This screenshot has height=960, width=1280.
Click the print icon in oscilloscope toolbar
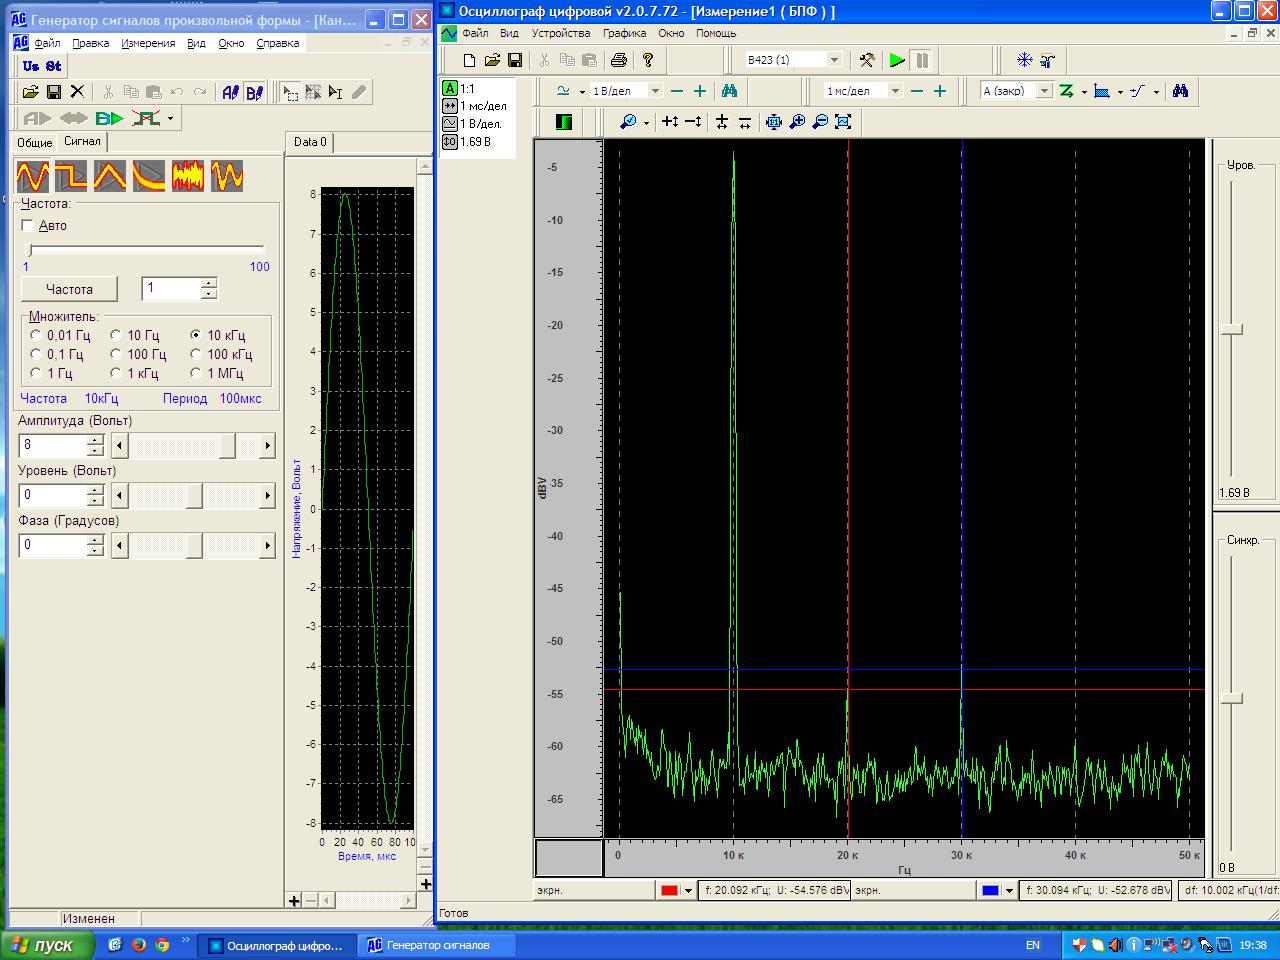(619, 60)
